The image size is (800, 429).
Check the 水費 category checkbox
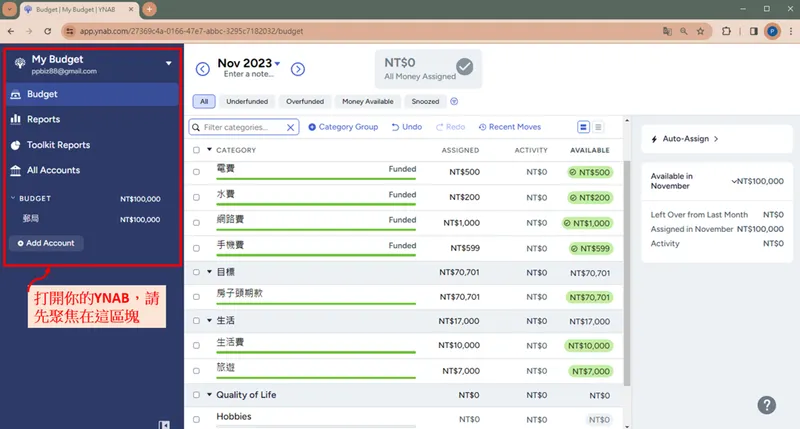click(196, 197)
